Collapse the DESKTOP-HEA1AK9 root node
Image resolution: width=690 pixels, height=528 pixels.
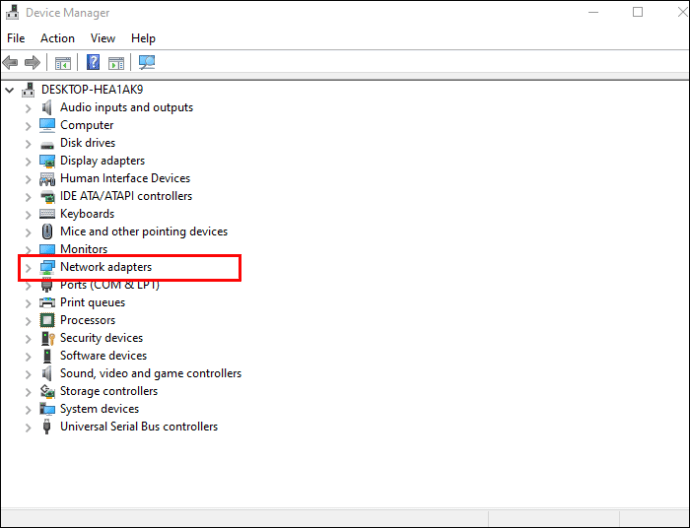pyautogui.click(x=9, y=90)
